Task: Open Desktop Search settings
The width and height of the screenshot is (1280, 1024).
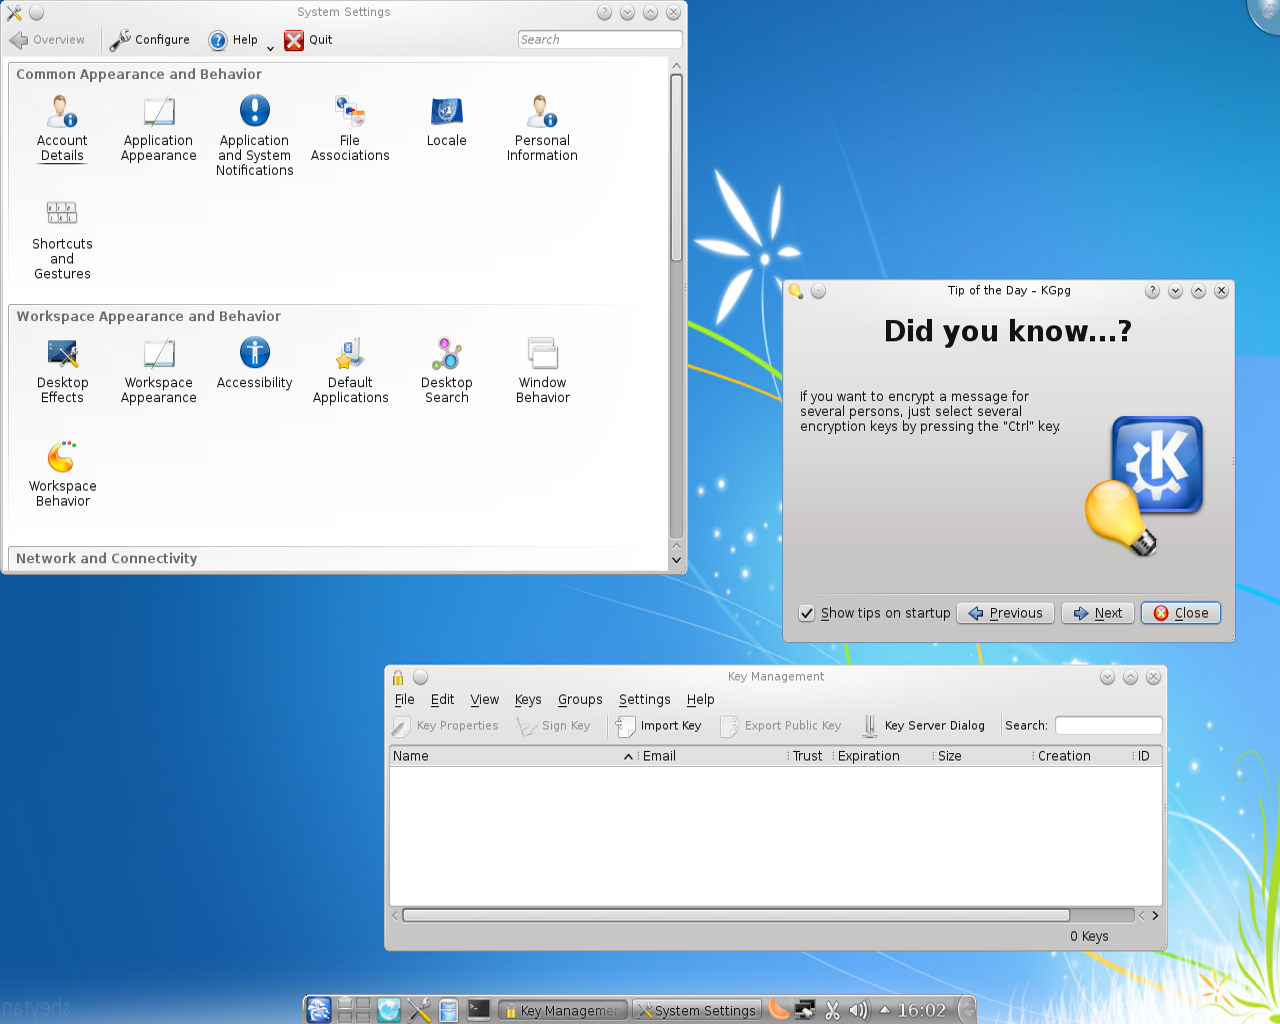Action: (x=446, y=370)
